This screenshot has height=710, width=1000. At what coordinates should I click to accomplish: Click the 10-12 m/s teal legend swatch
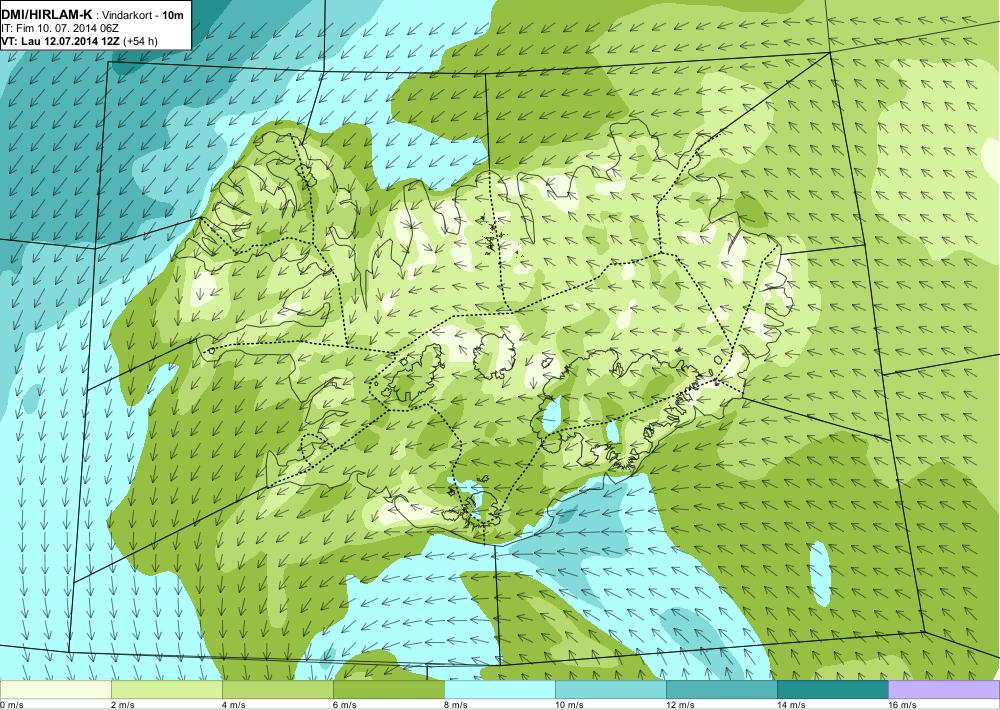(610, 690)
